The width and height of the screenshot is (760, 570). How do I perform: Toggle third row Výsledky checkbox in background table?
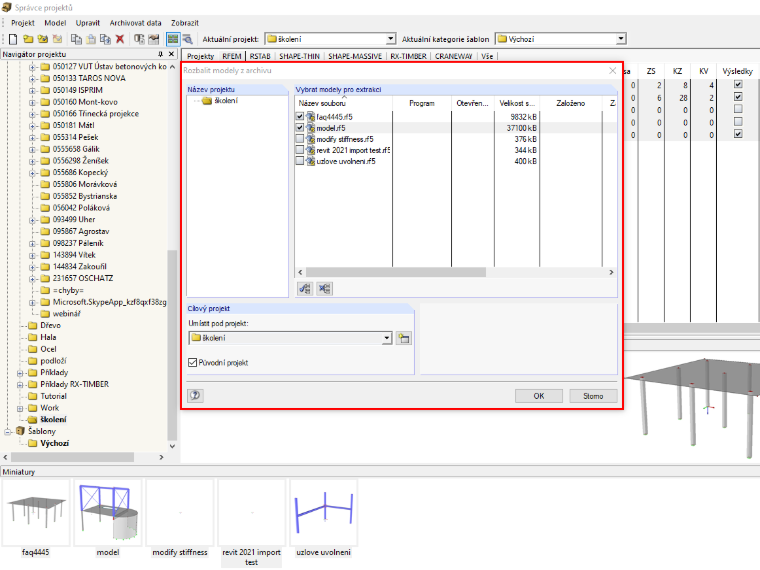(x=738, y=109)
